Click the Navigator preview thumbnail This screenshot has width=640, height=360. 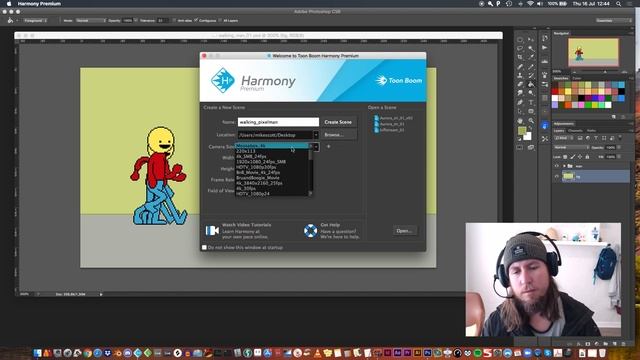pos(593,52)
